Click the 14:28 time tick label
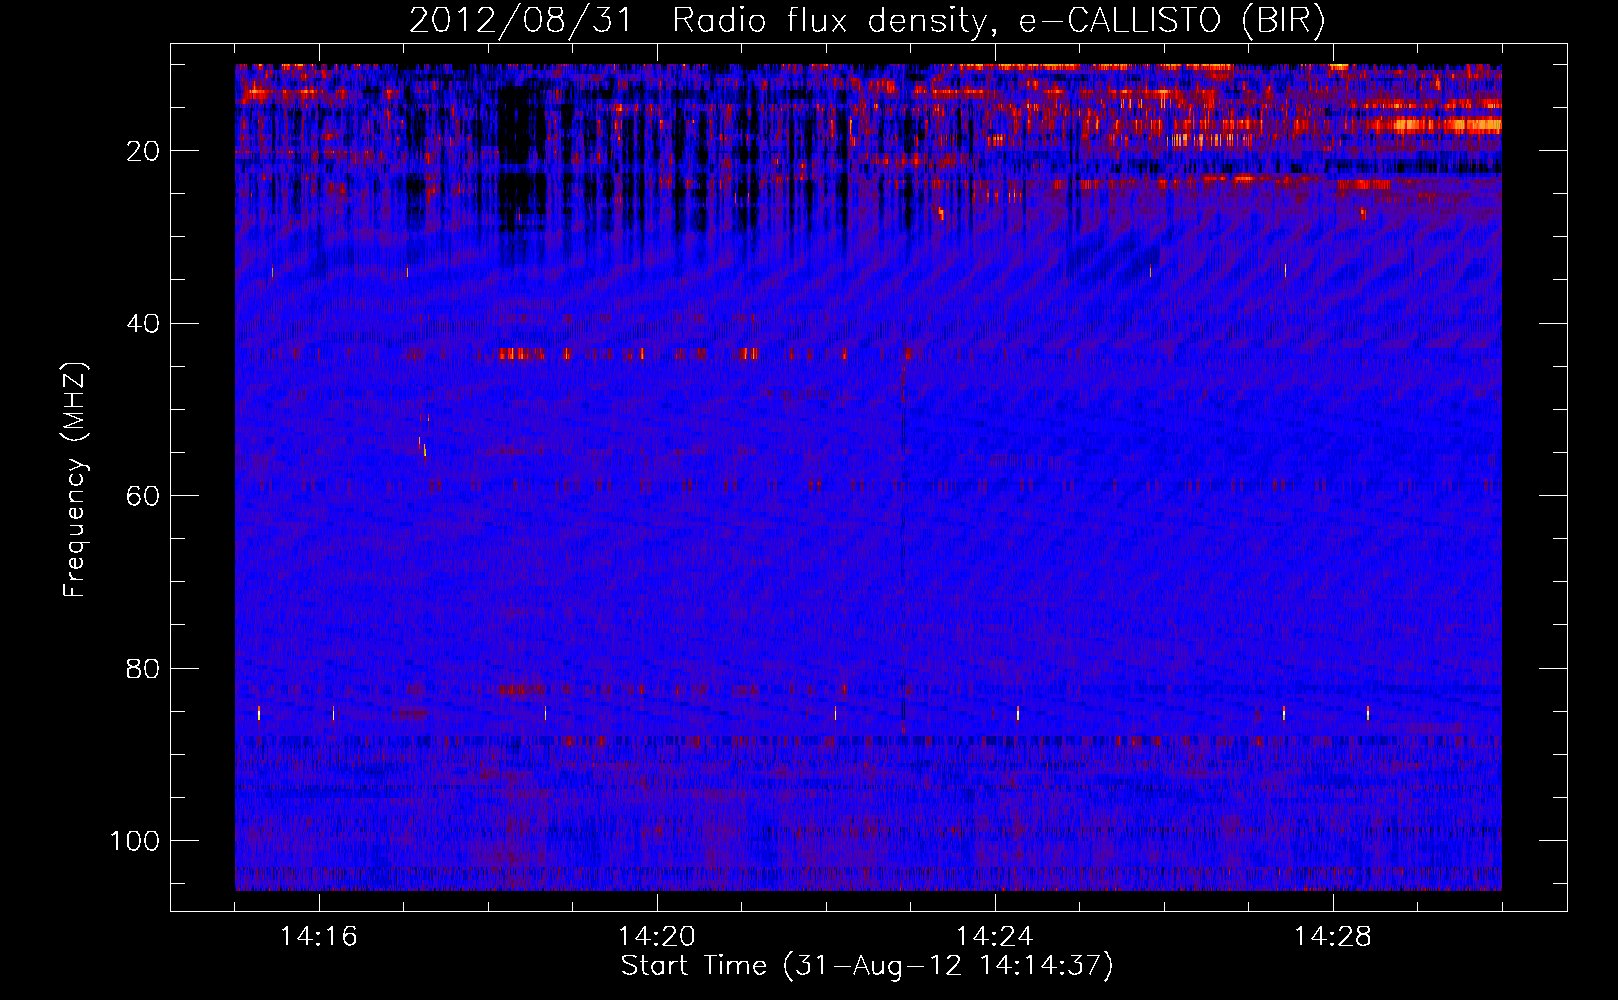This screenshot has width=1618, height=1000. click(1332, 937)
